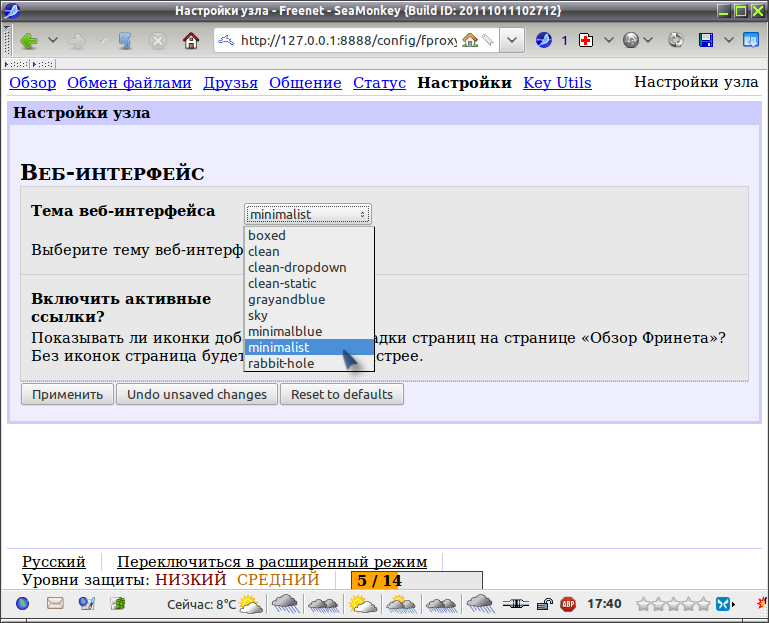Select the clean theme option
This screenshot has width=769, height=623.
point(309,252)
